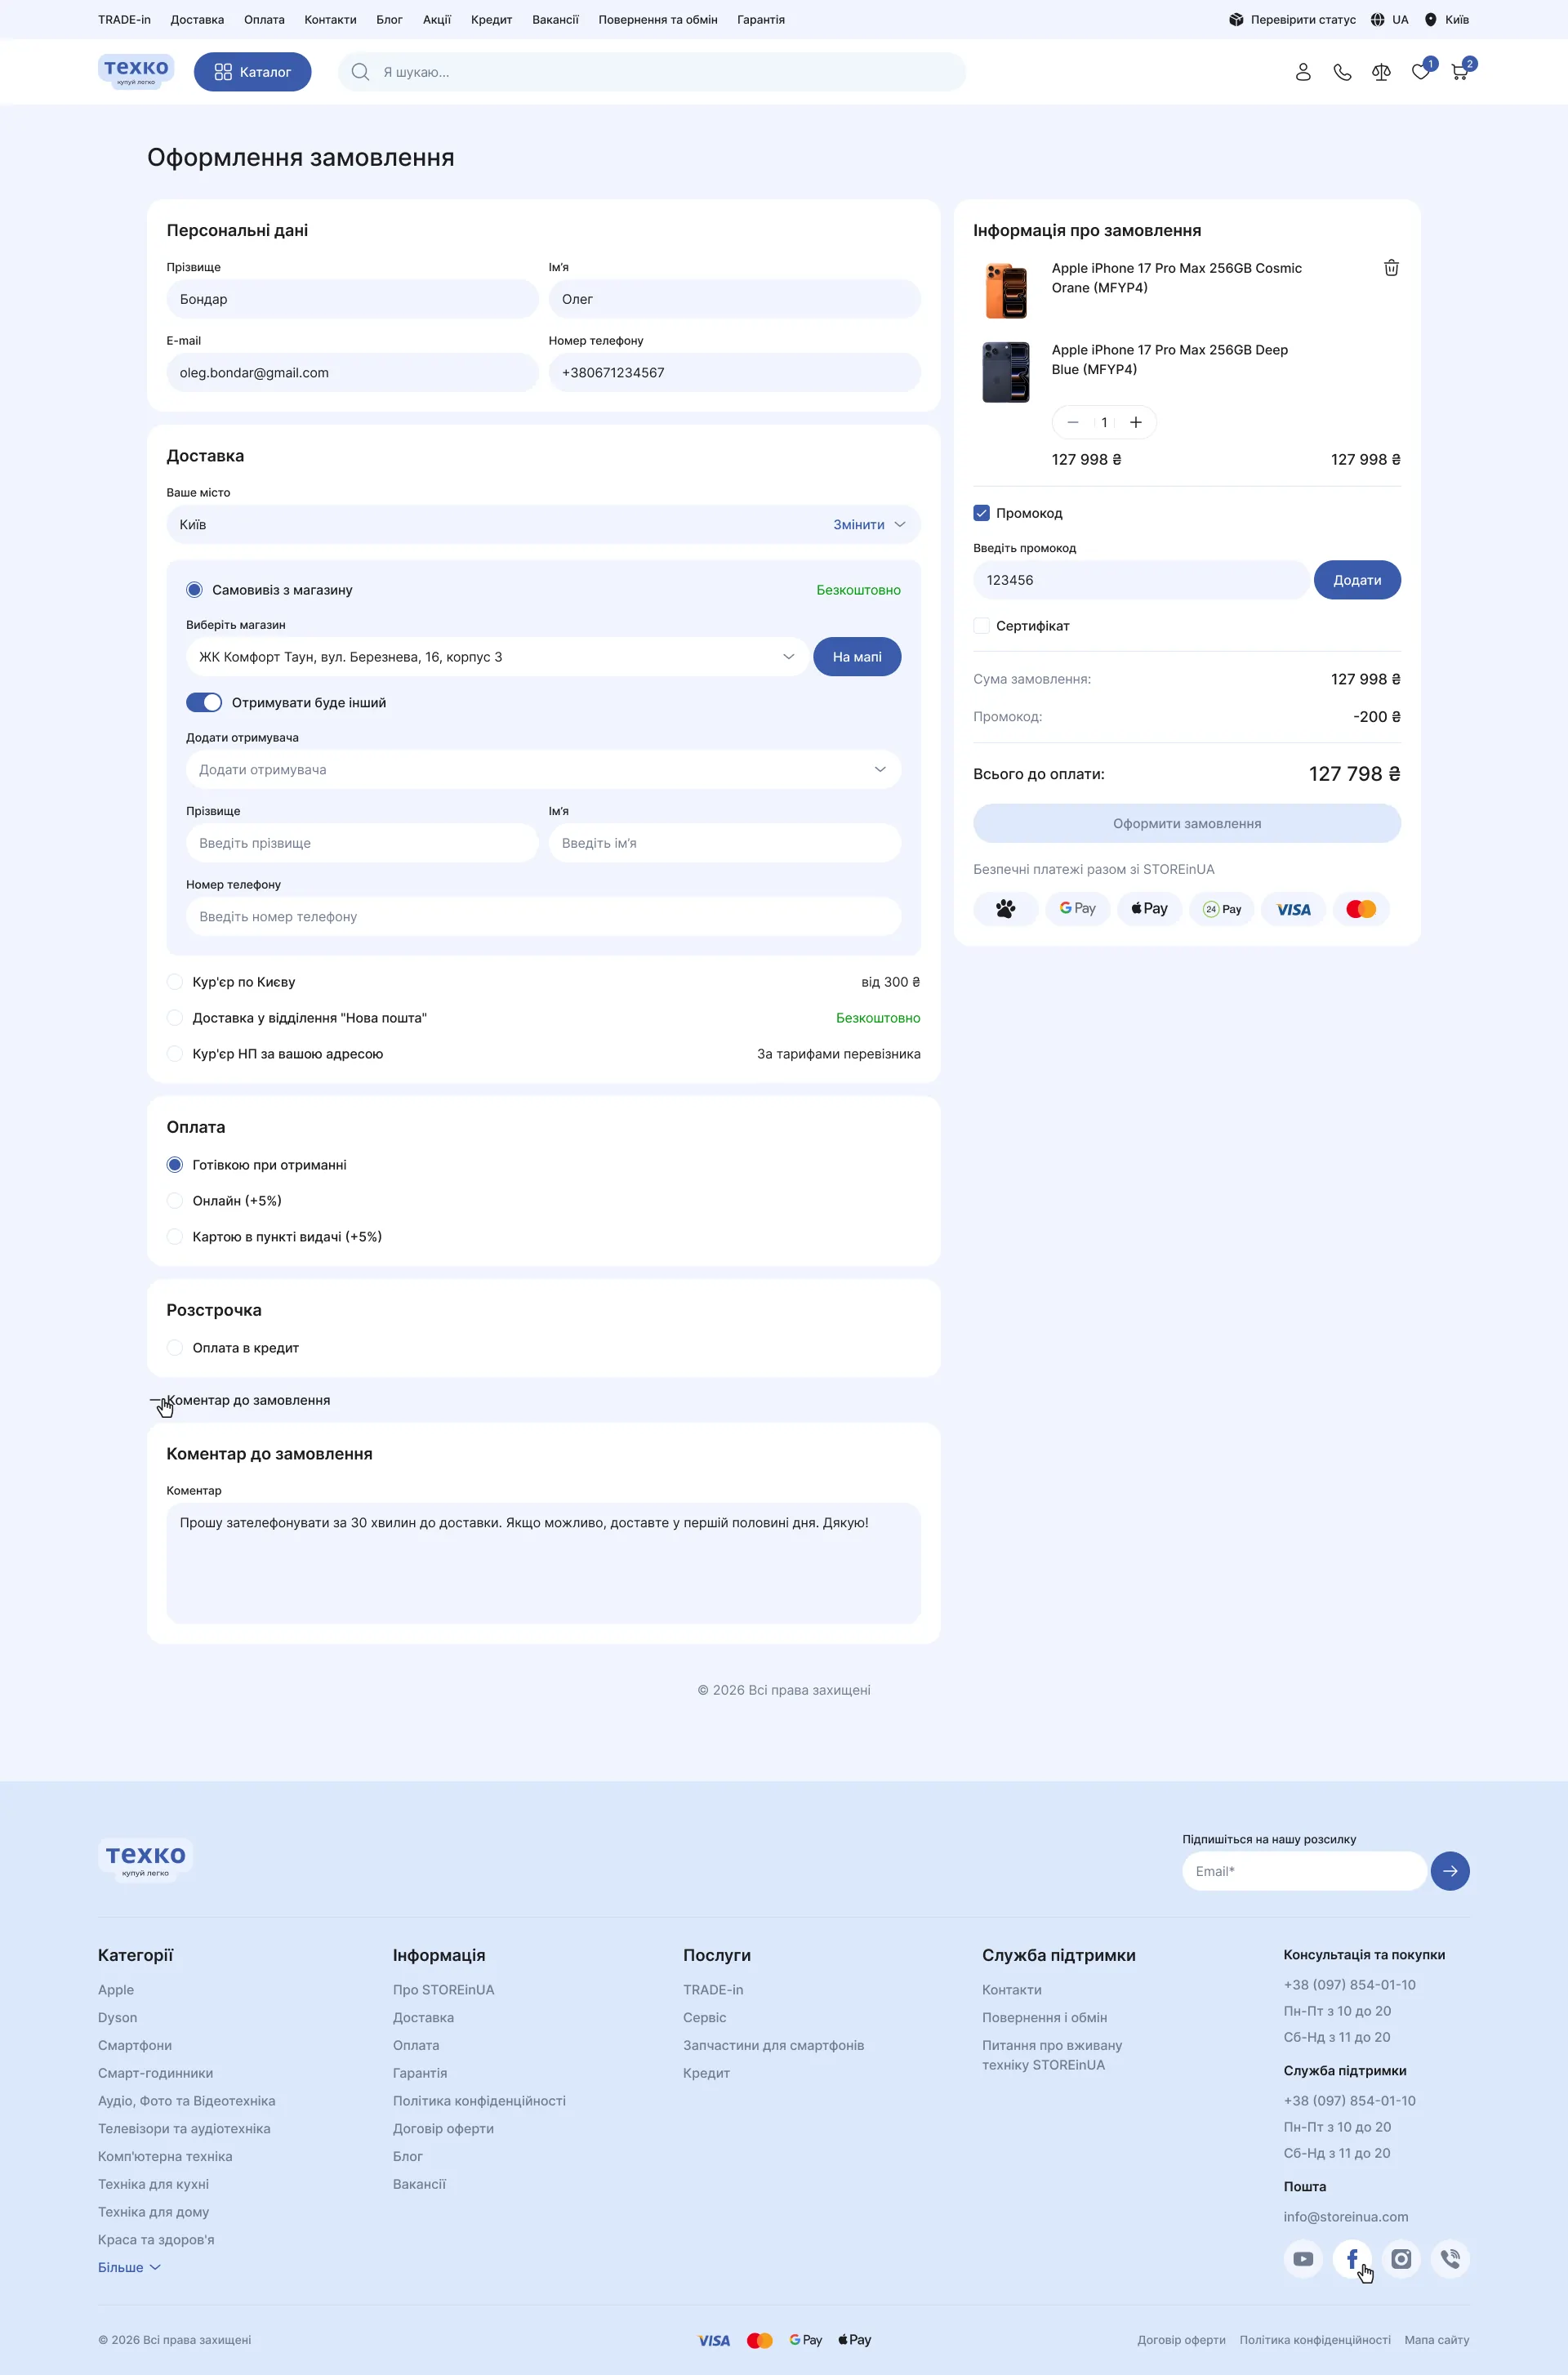Click the Apple Pay badge in order panel
This screenshot has width=1568, height=2375.
coord(1149,909)
